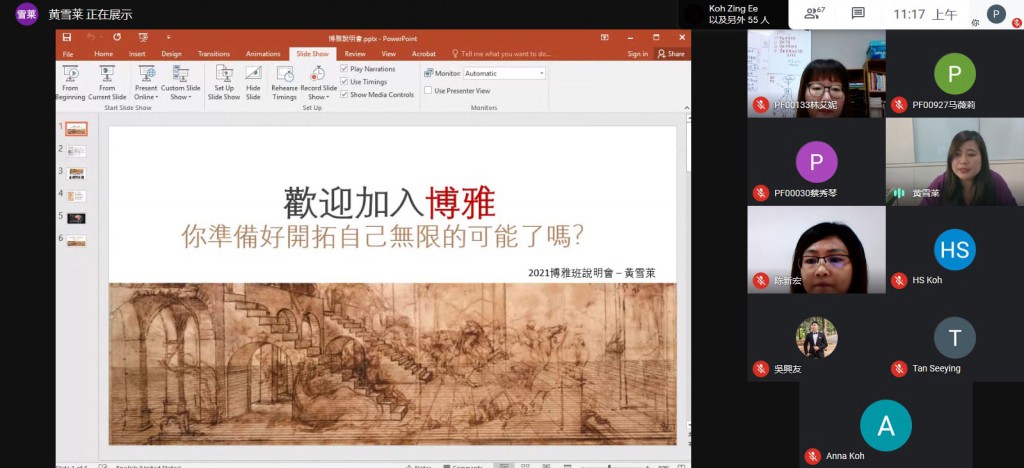Open Set Up Slide Show dialog
The image size is (1024, 468).
coord(224,83)
